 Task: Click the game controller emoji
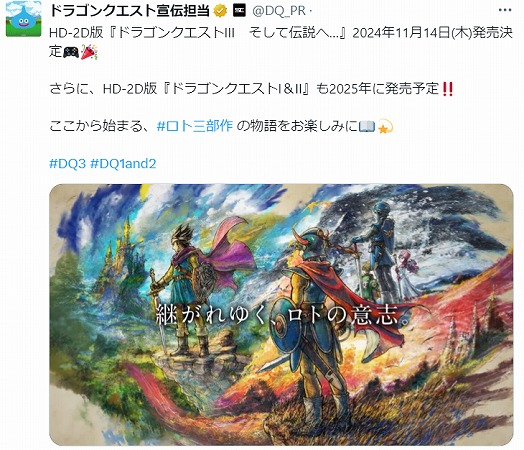tap(71, 52)
